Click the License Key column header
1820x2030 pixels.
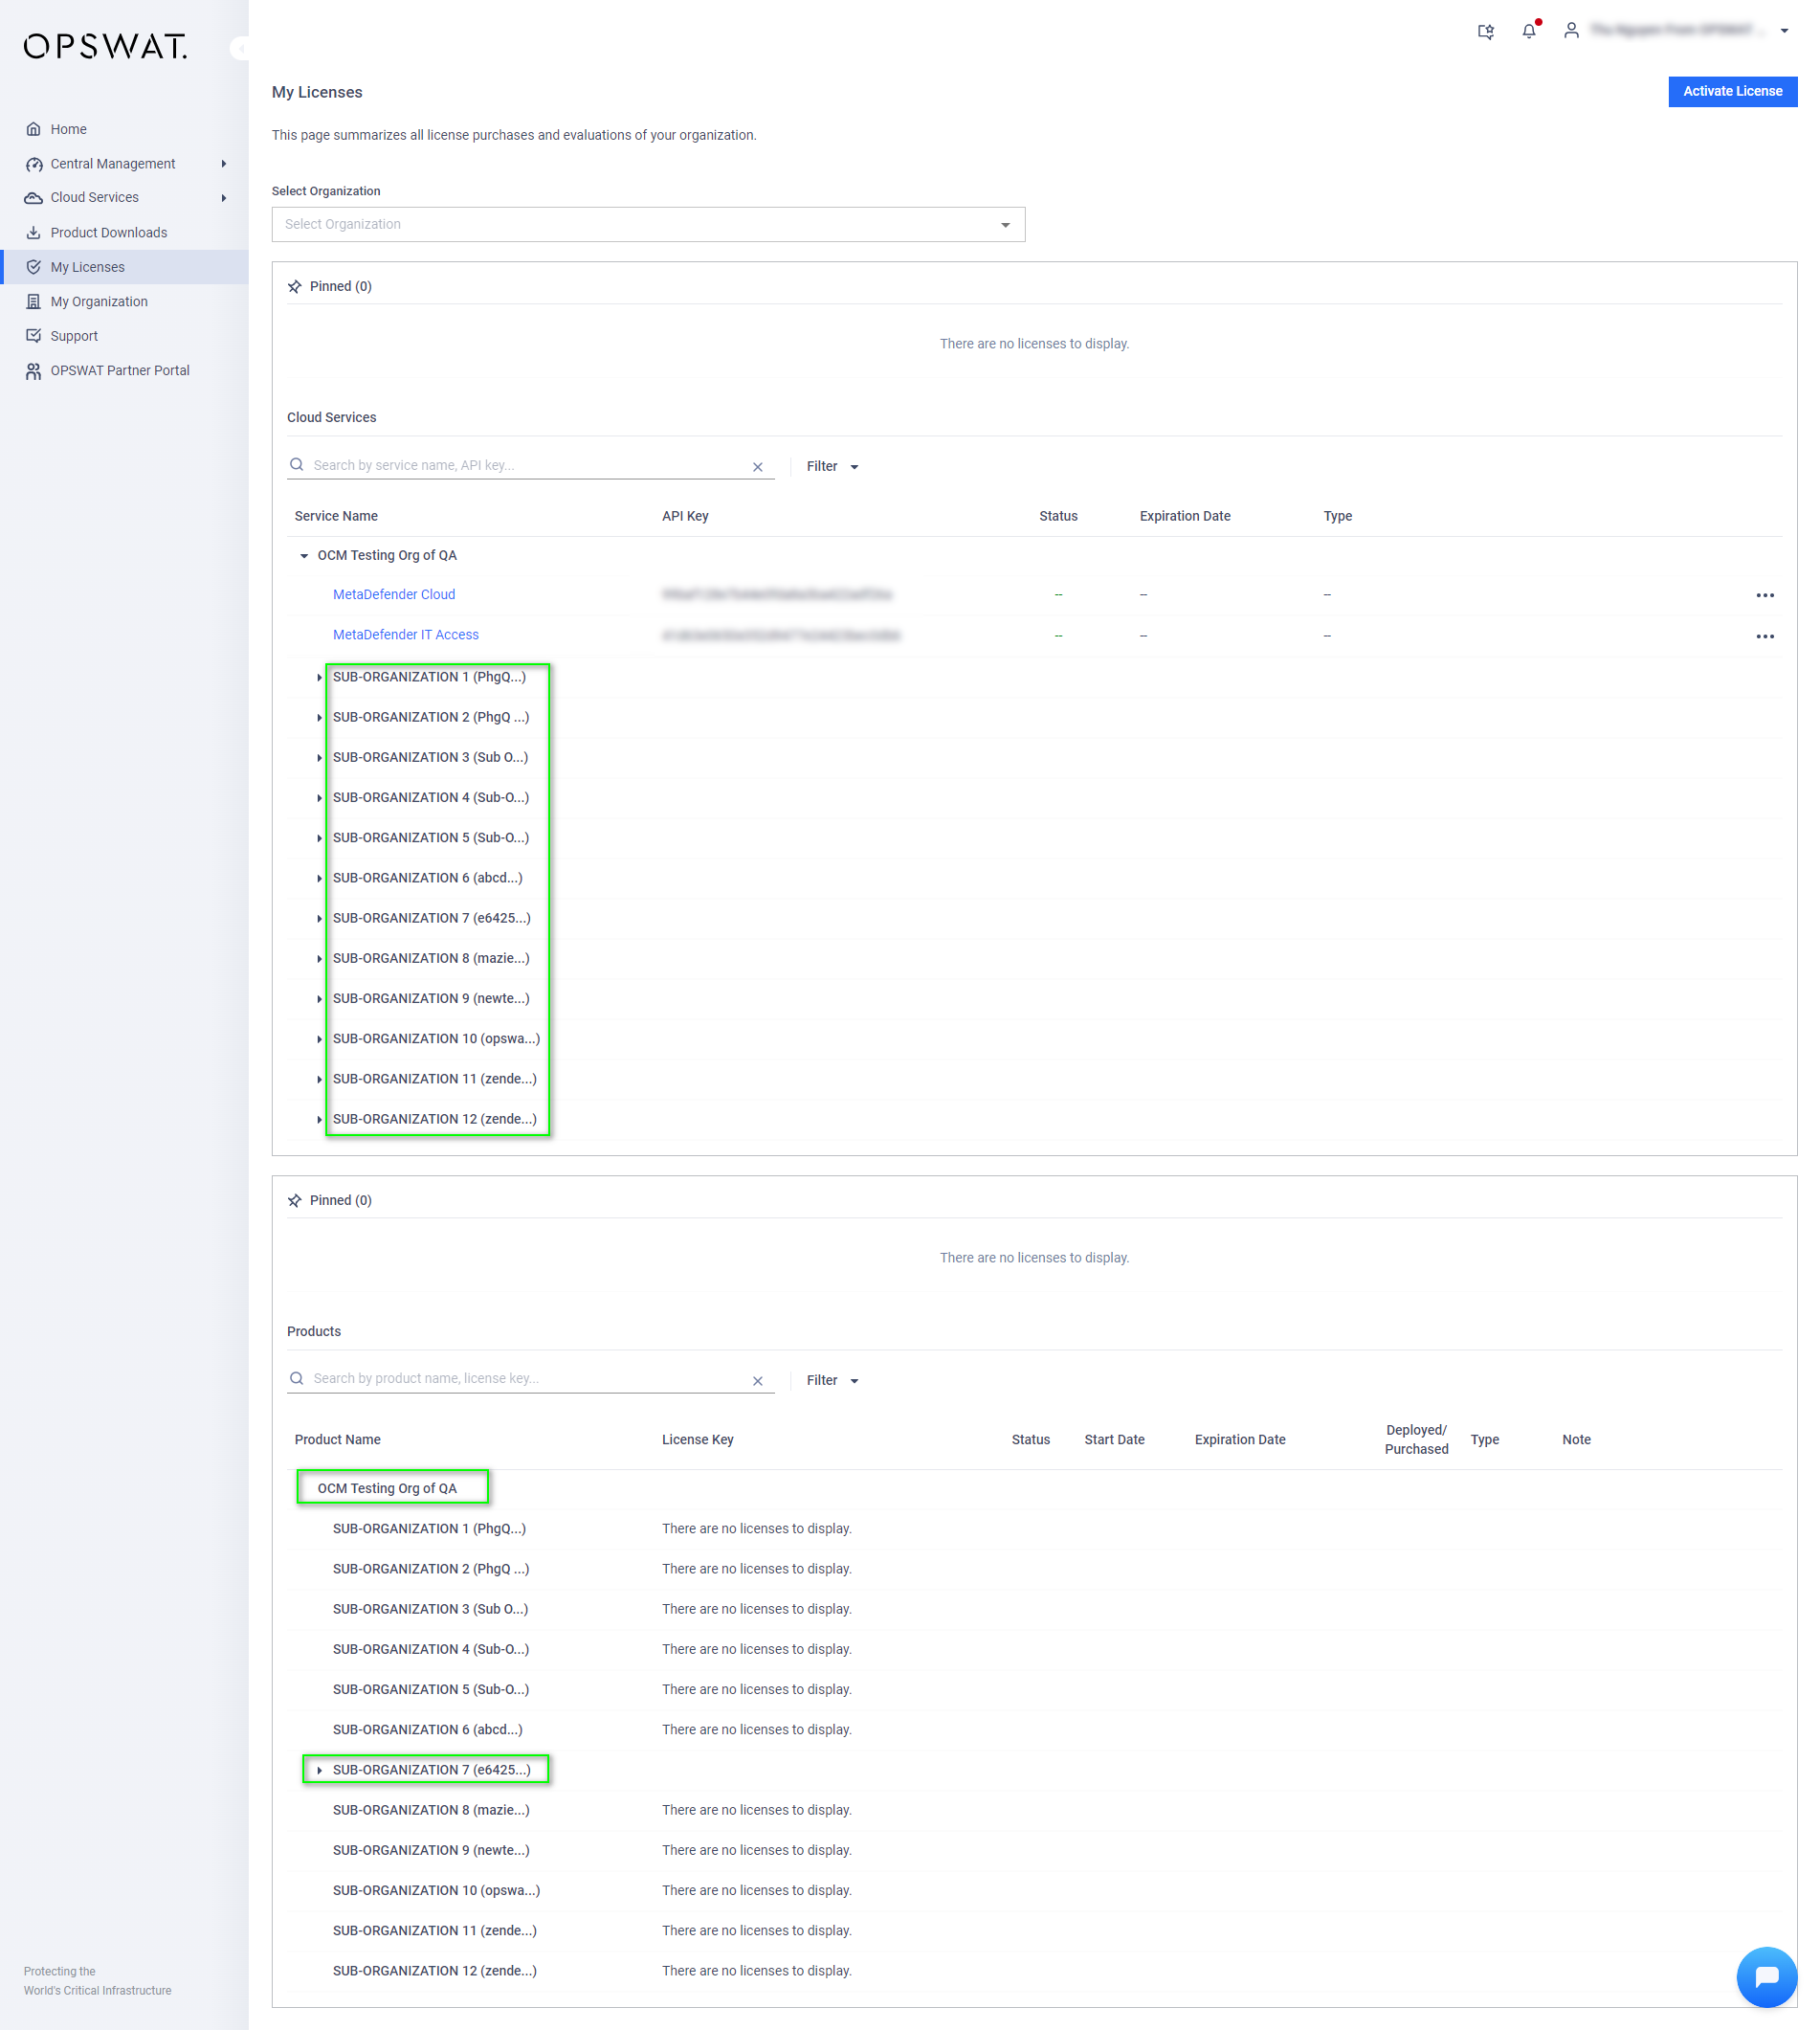698,1440
